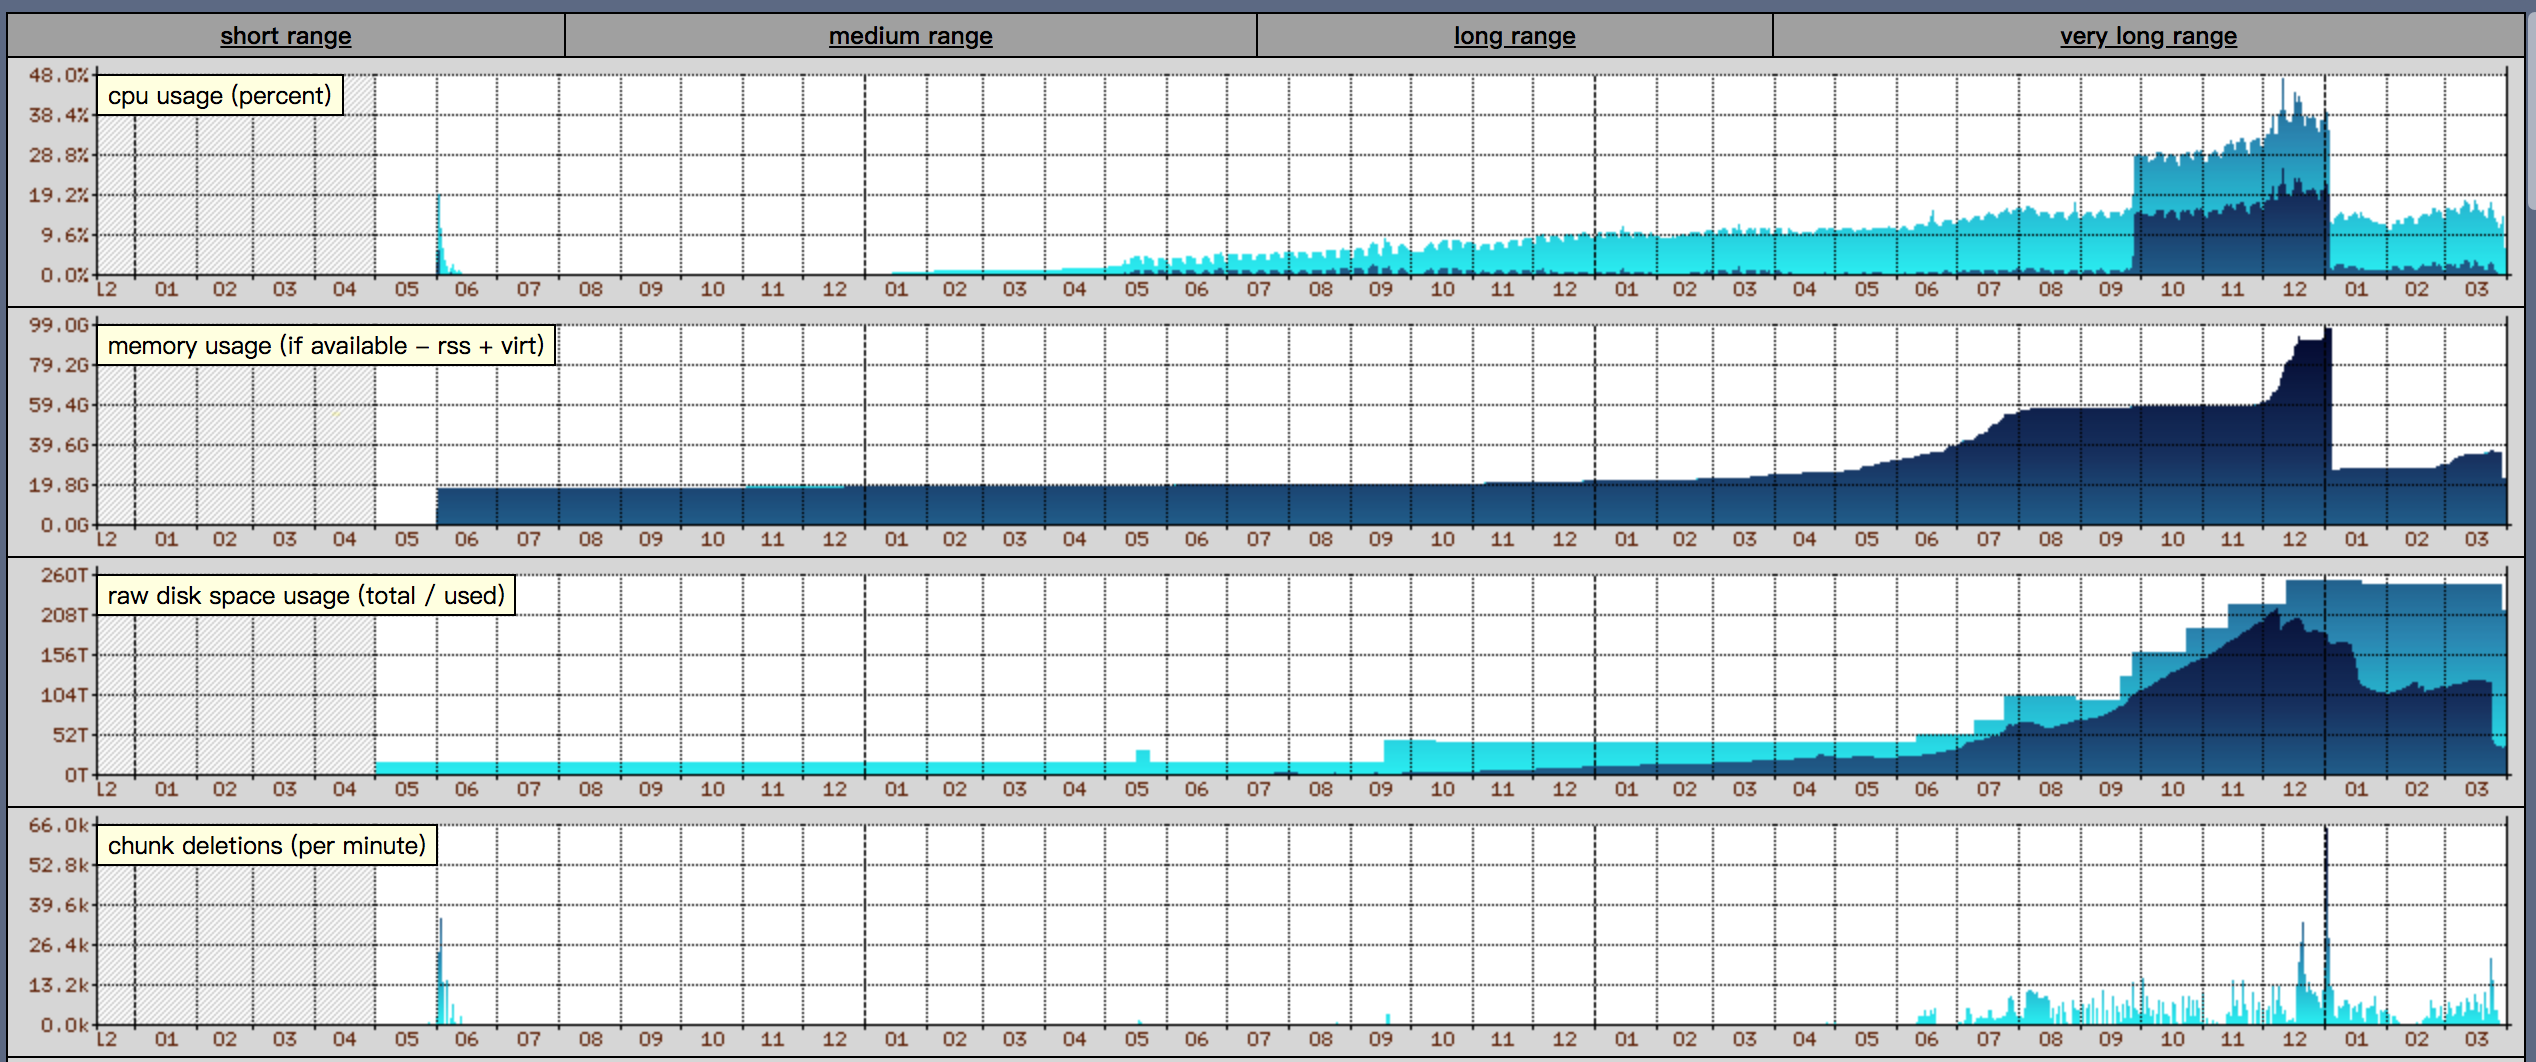The width and height of the screenshot is (2536, 1062).
Task: Open the short range column header link
Action: tap(285, 36)
